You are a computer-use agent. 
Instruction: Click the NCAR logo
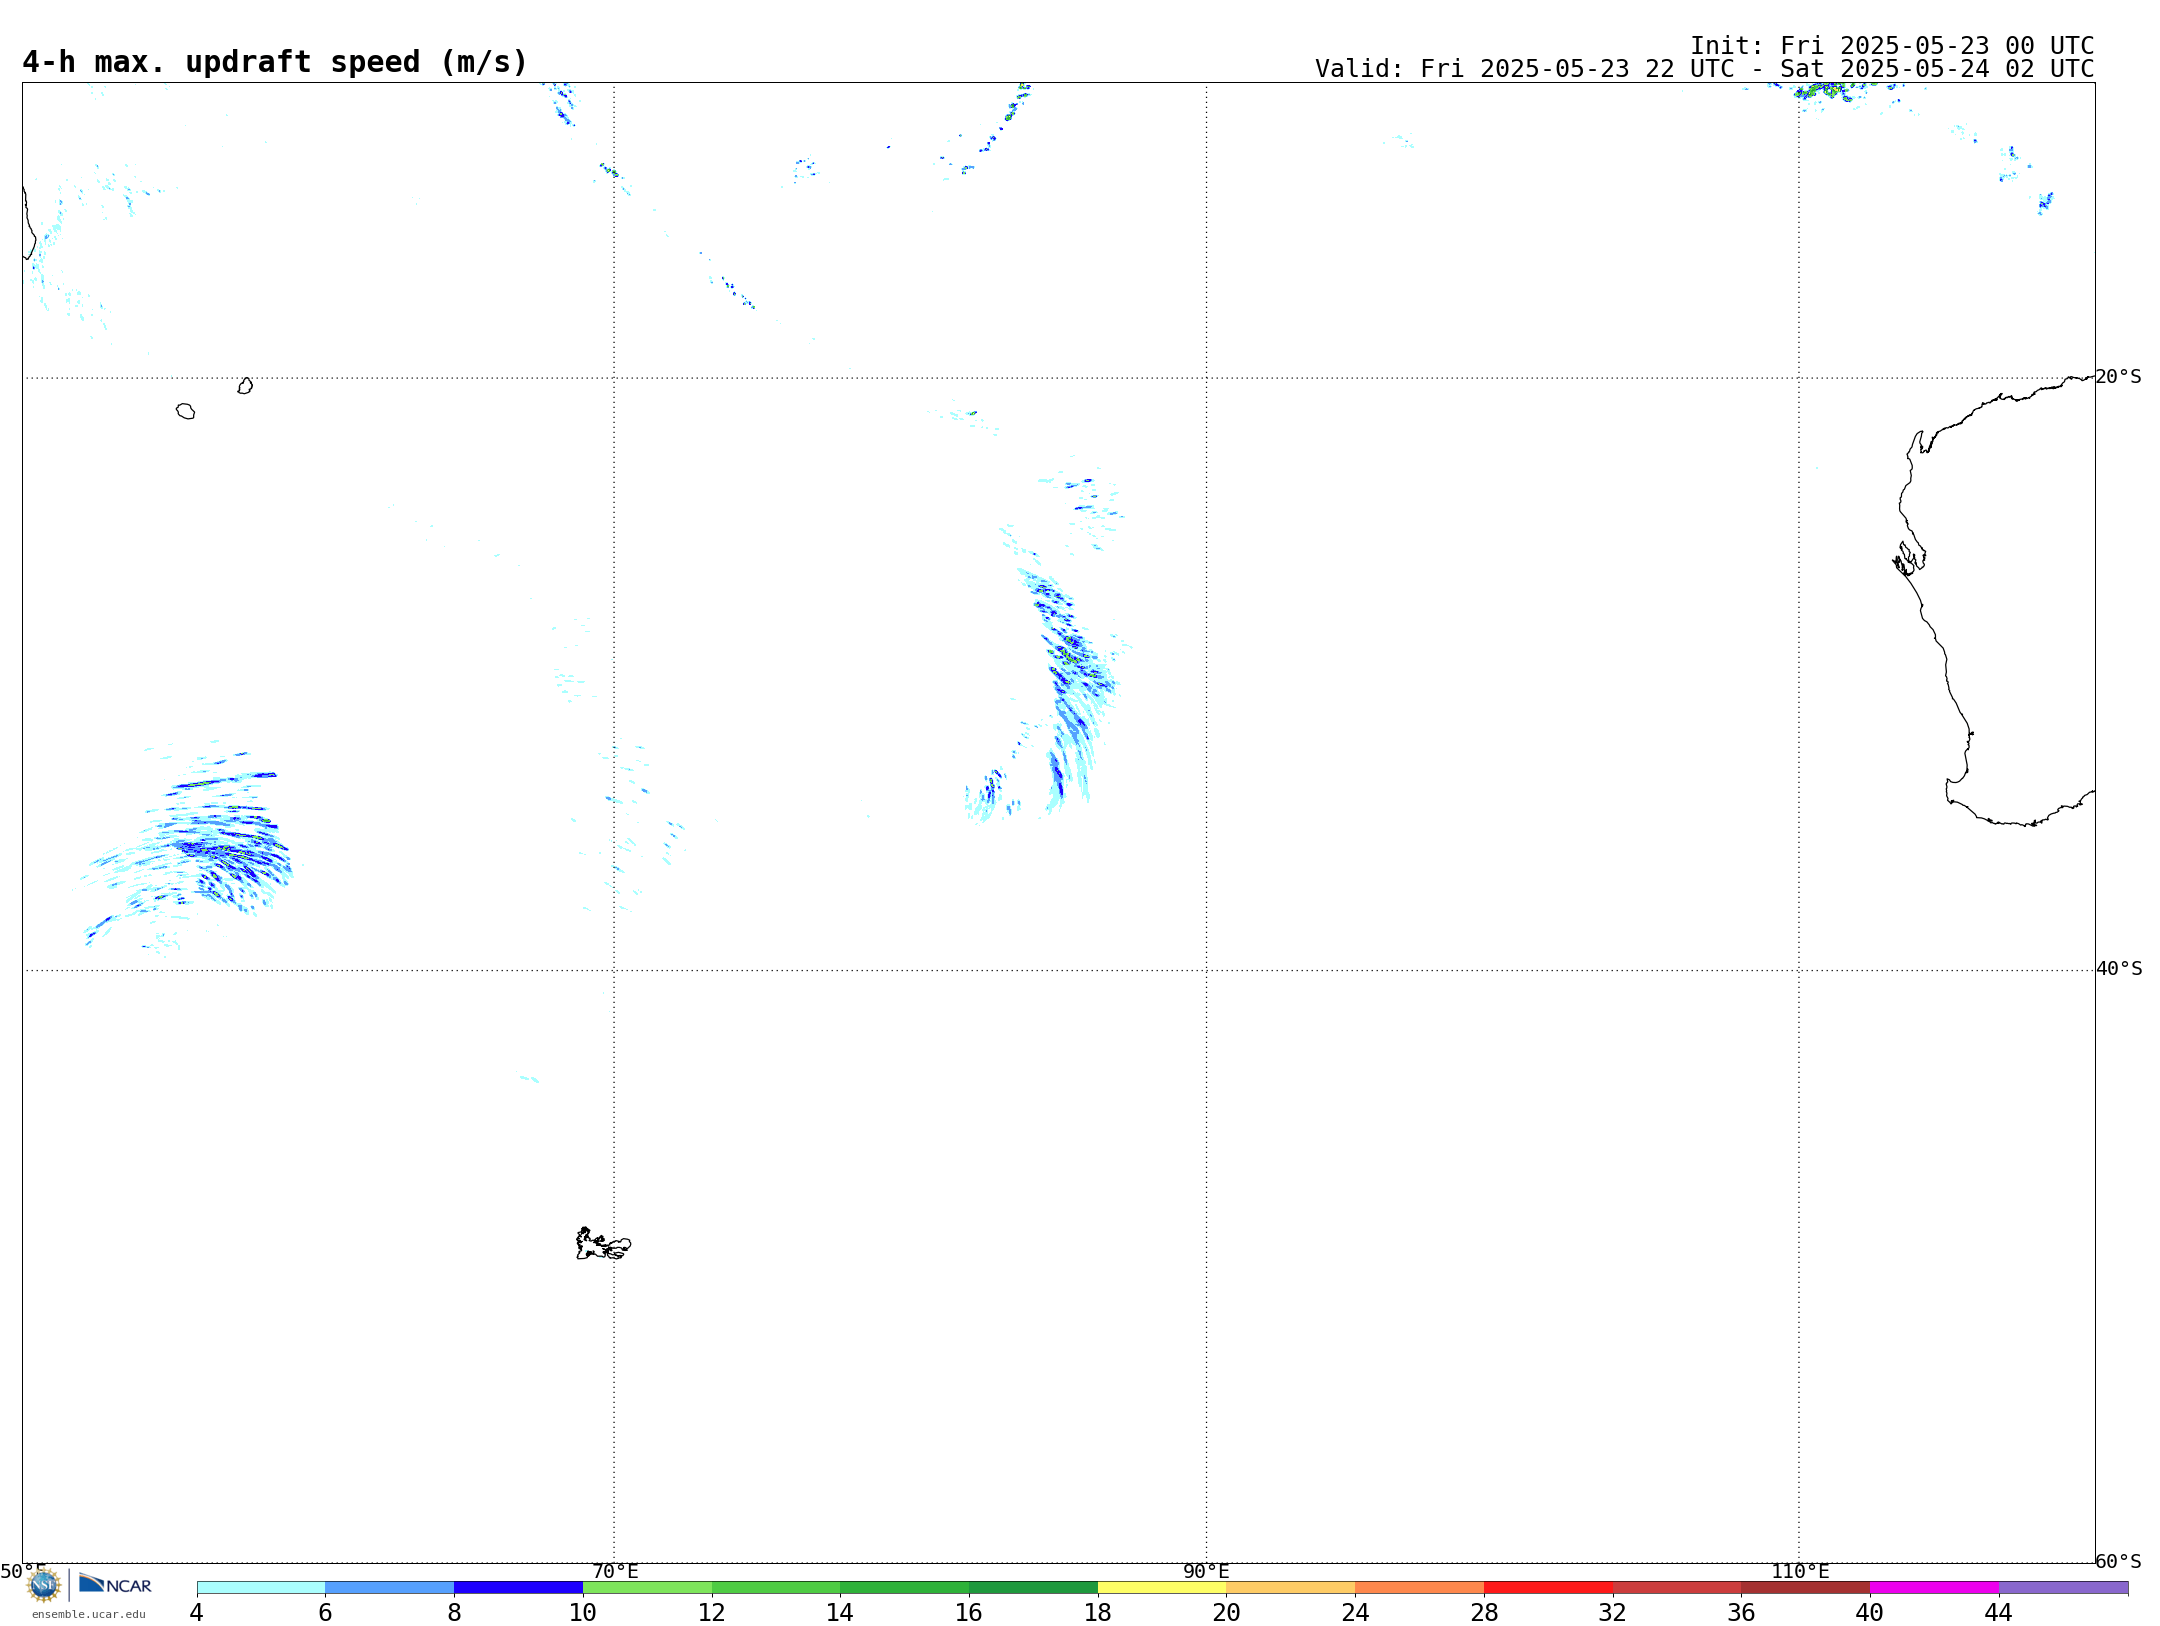tap(115, 1584)
